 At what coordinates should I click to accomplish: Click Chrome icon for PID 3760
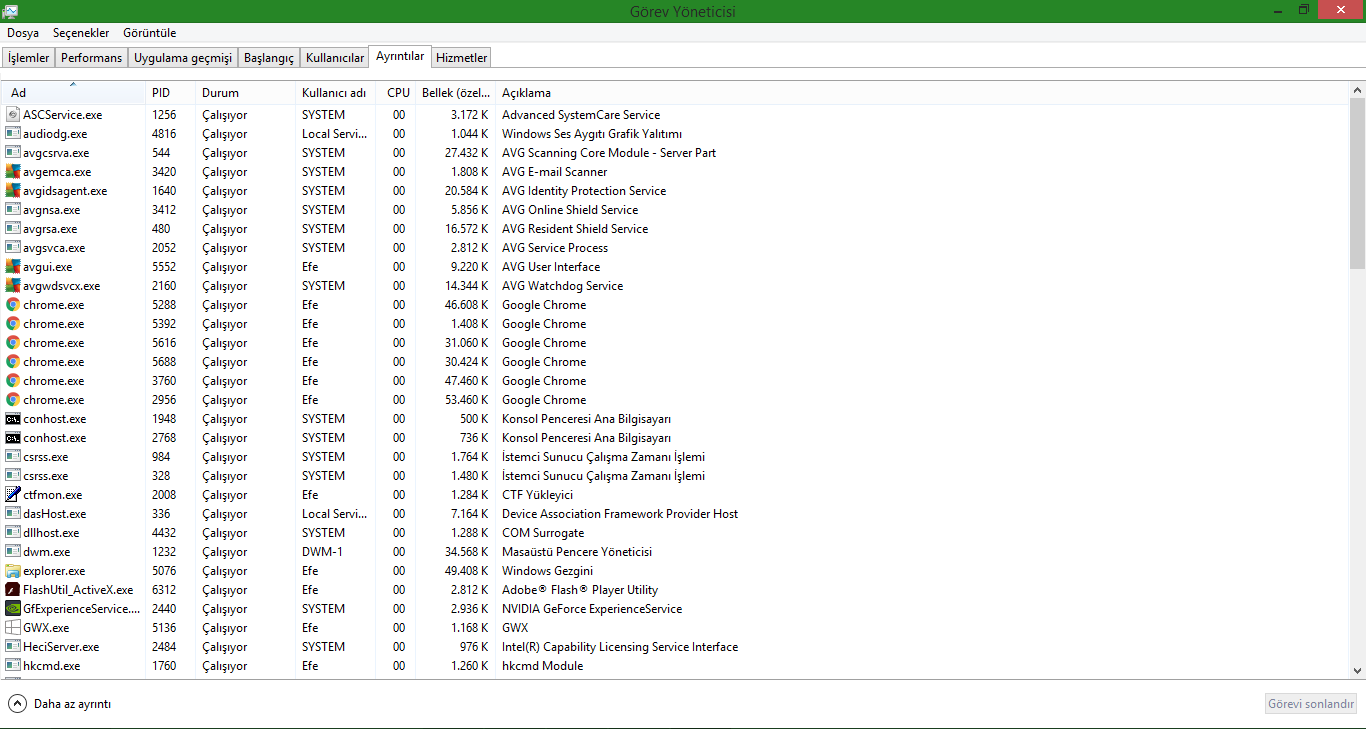coord(13,381)
